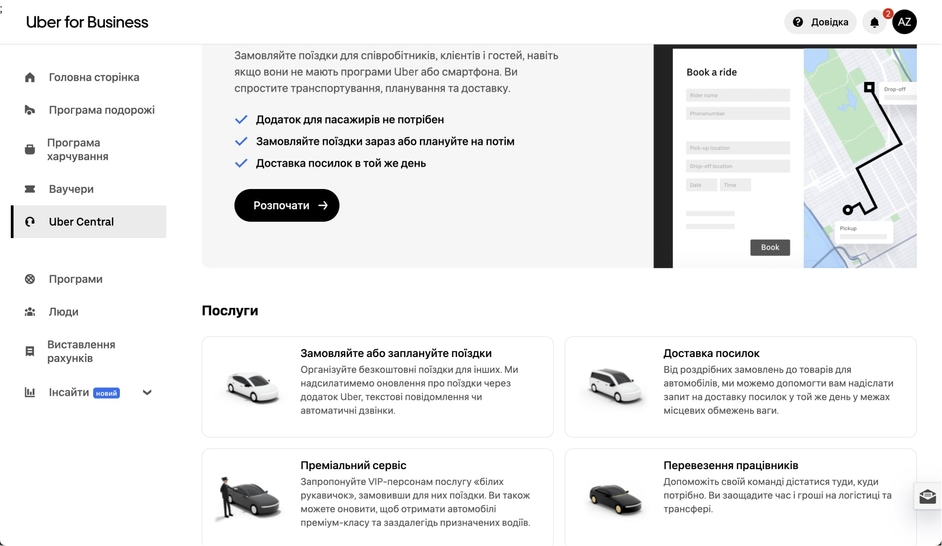Click the Ваучери ticket icon
This screenshot has width=942, height=546.
point(30,189)
